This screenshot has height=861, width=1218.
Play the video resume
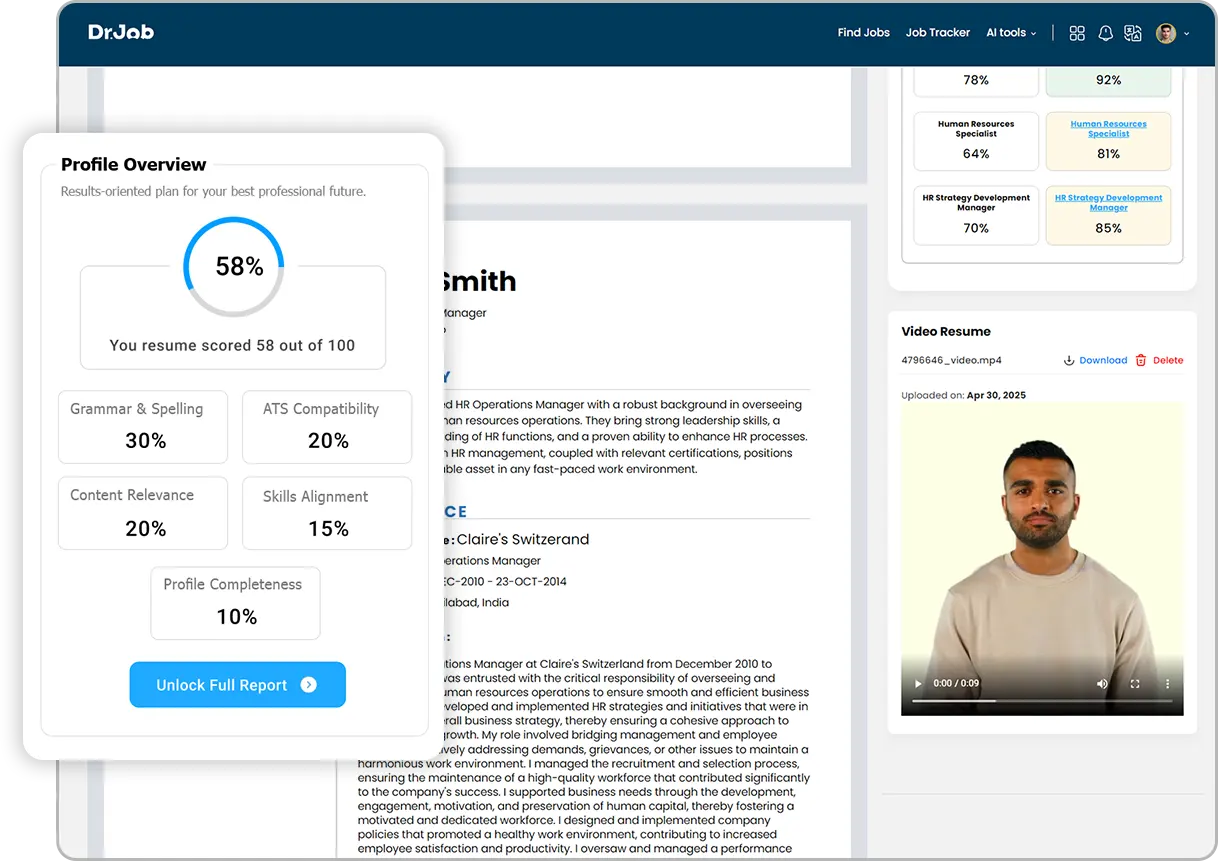point(918,684)
